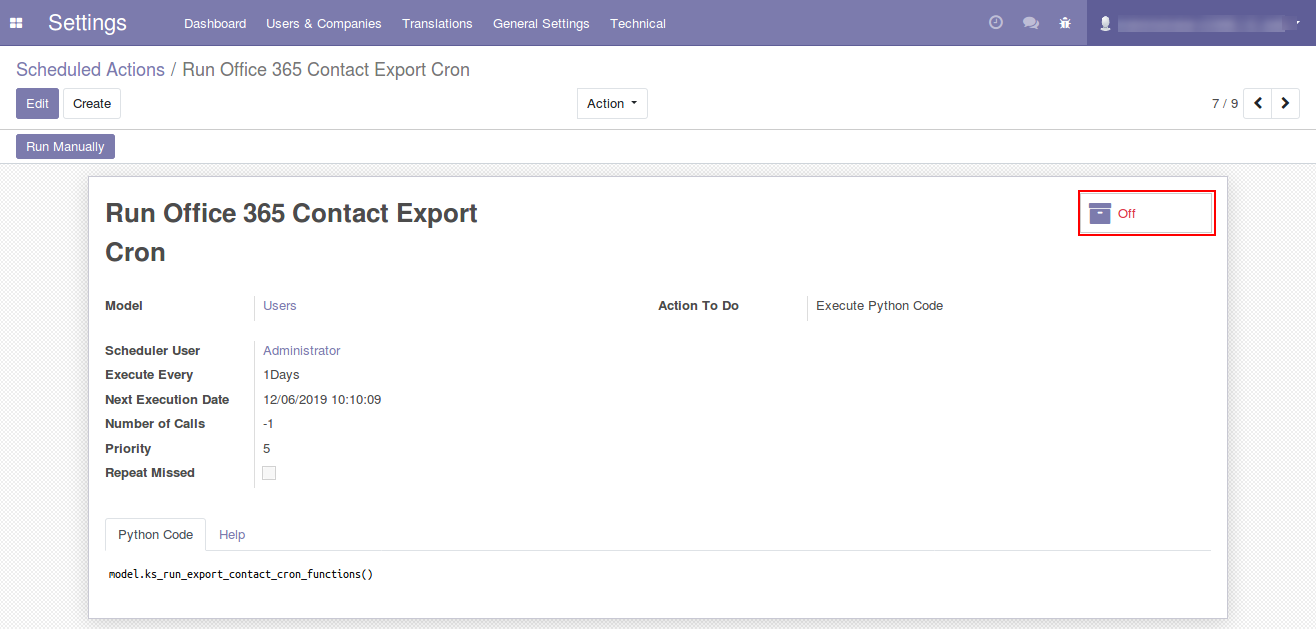This screenshot has width=1316, height=629.
Task: Click the archive box icon
Action: [1100, 213]
